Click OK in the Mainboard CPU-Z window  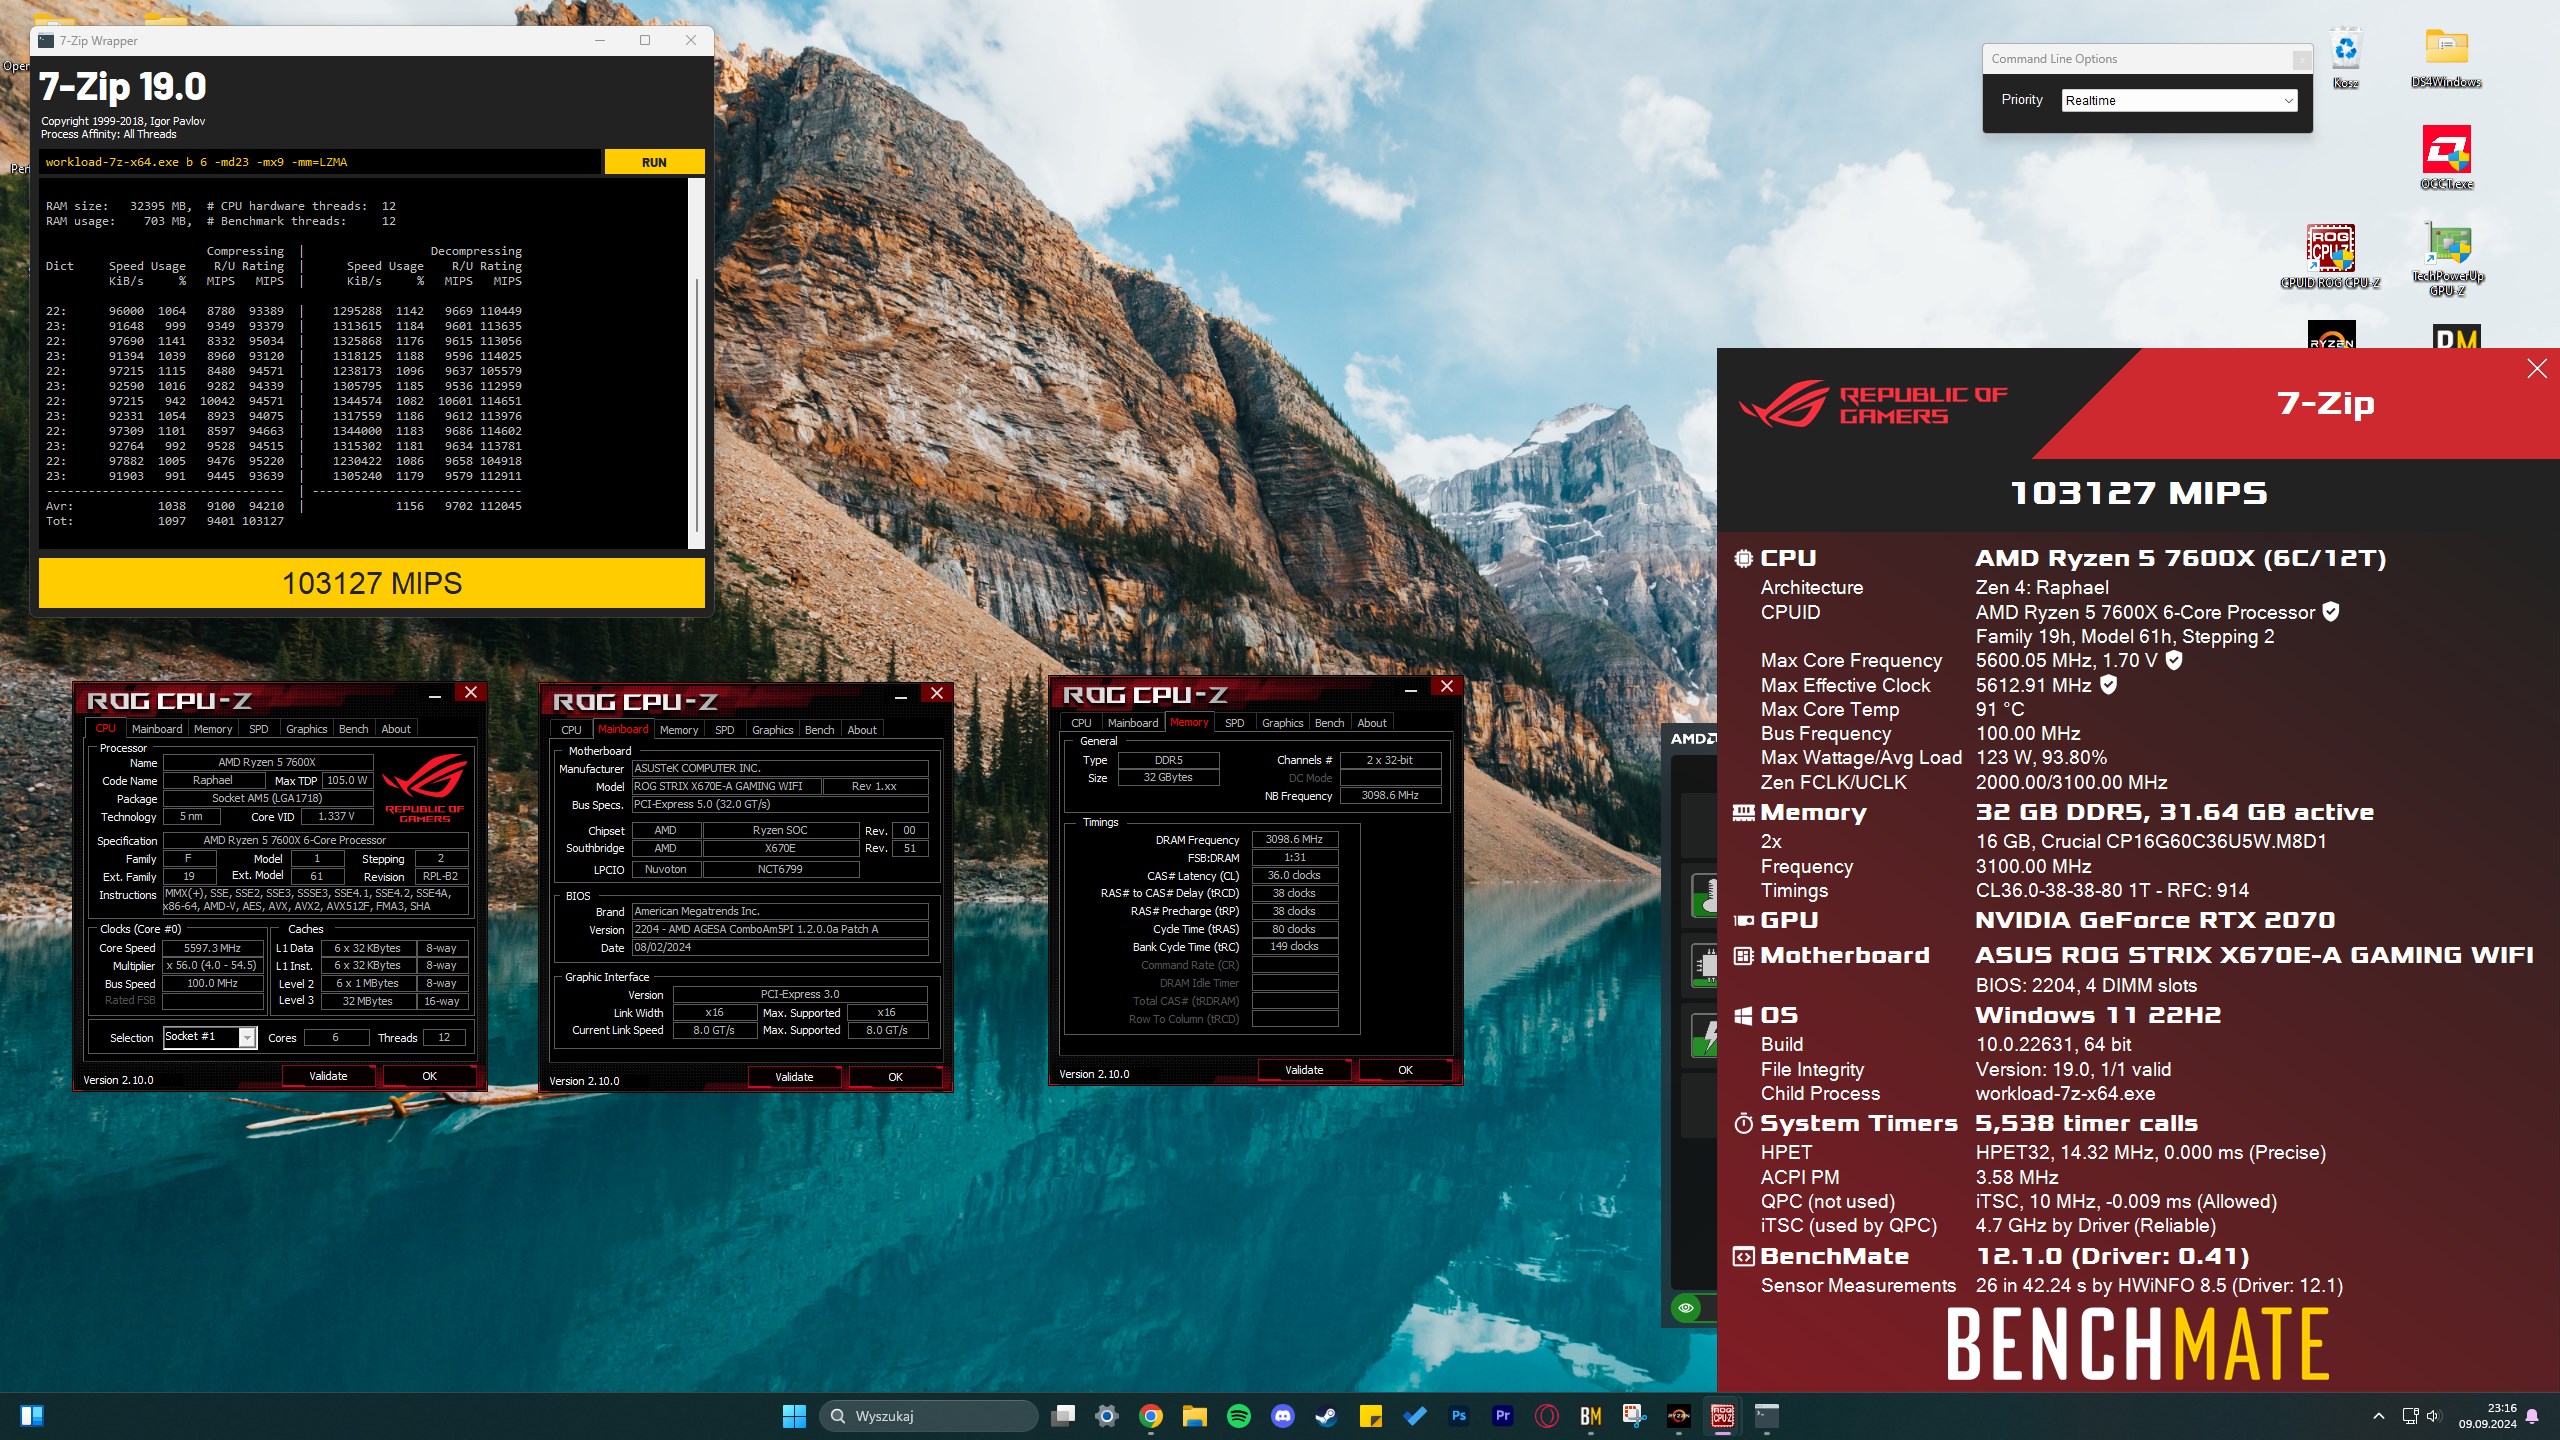[895, 1077]
